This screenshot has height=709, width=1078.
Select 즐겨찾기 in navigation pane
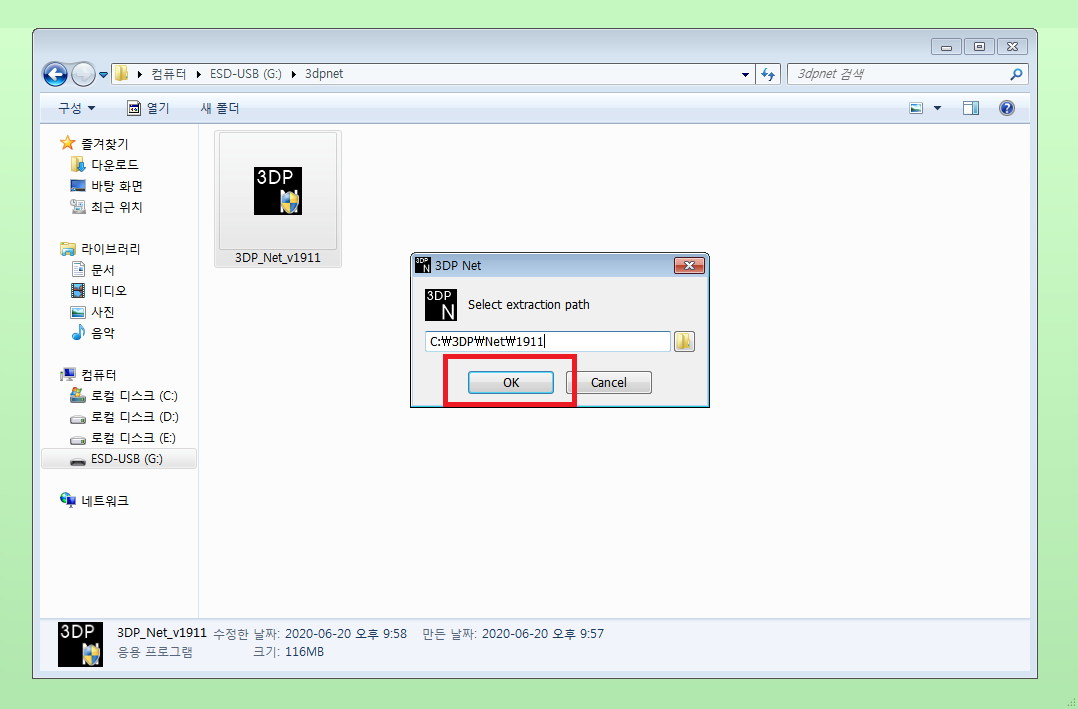104,144
